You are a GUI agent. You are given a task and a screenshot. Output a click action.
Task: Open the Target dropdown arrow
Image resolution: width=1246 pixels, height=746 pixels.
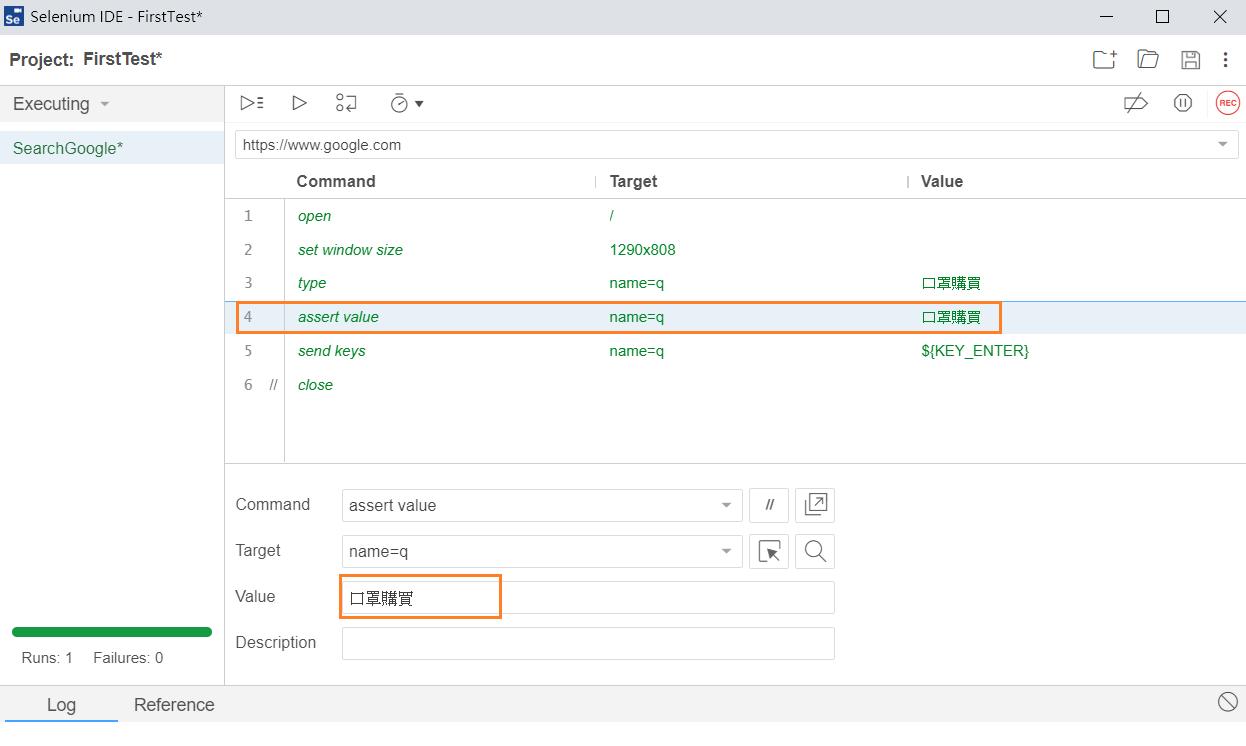point(726,552)
